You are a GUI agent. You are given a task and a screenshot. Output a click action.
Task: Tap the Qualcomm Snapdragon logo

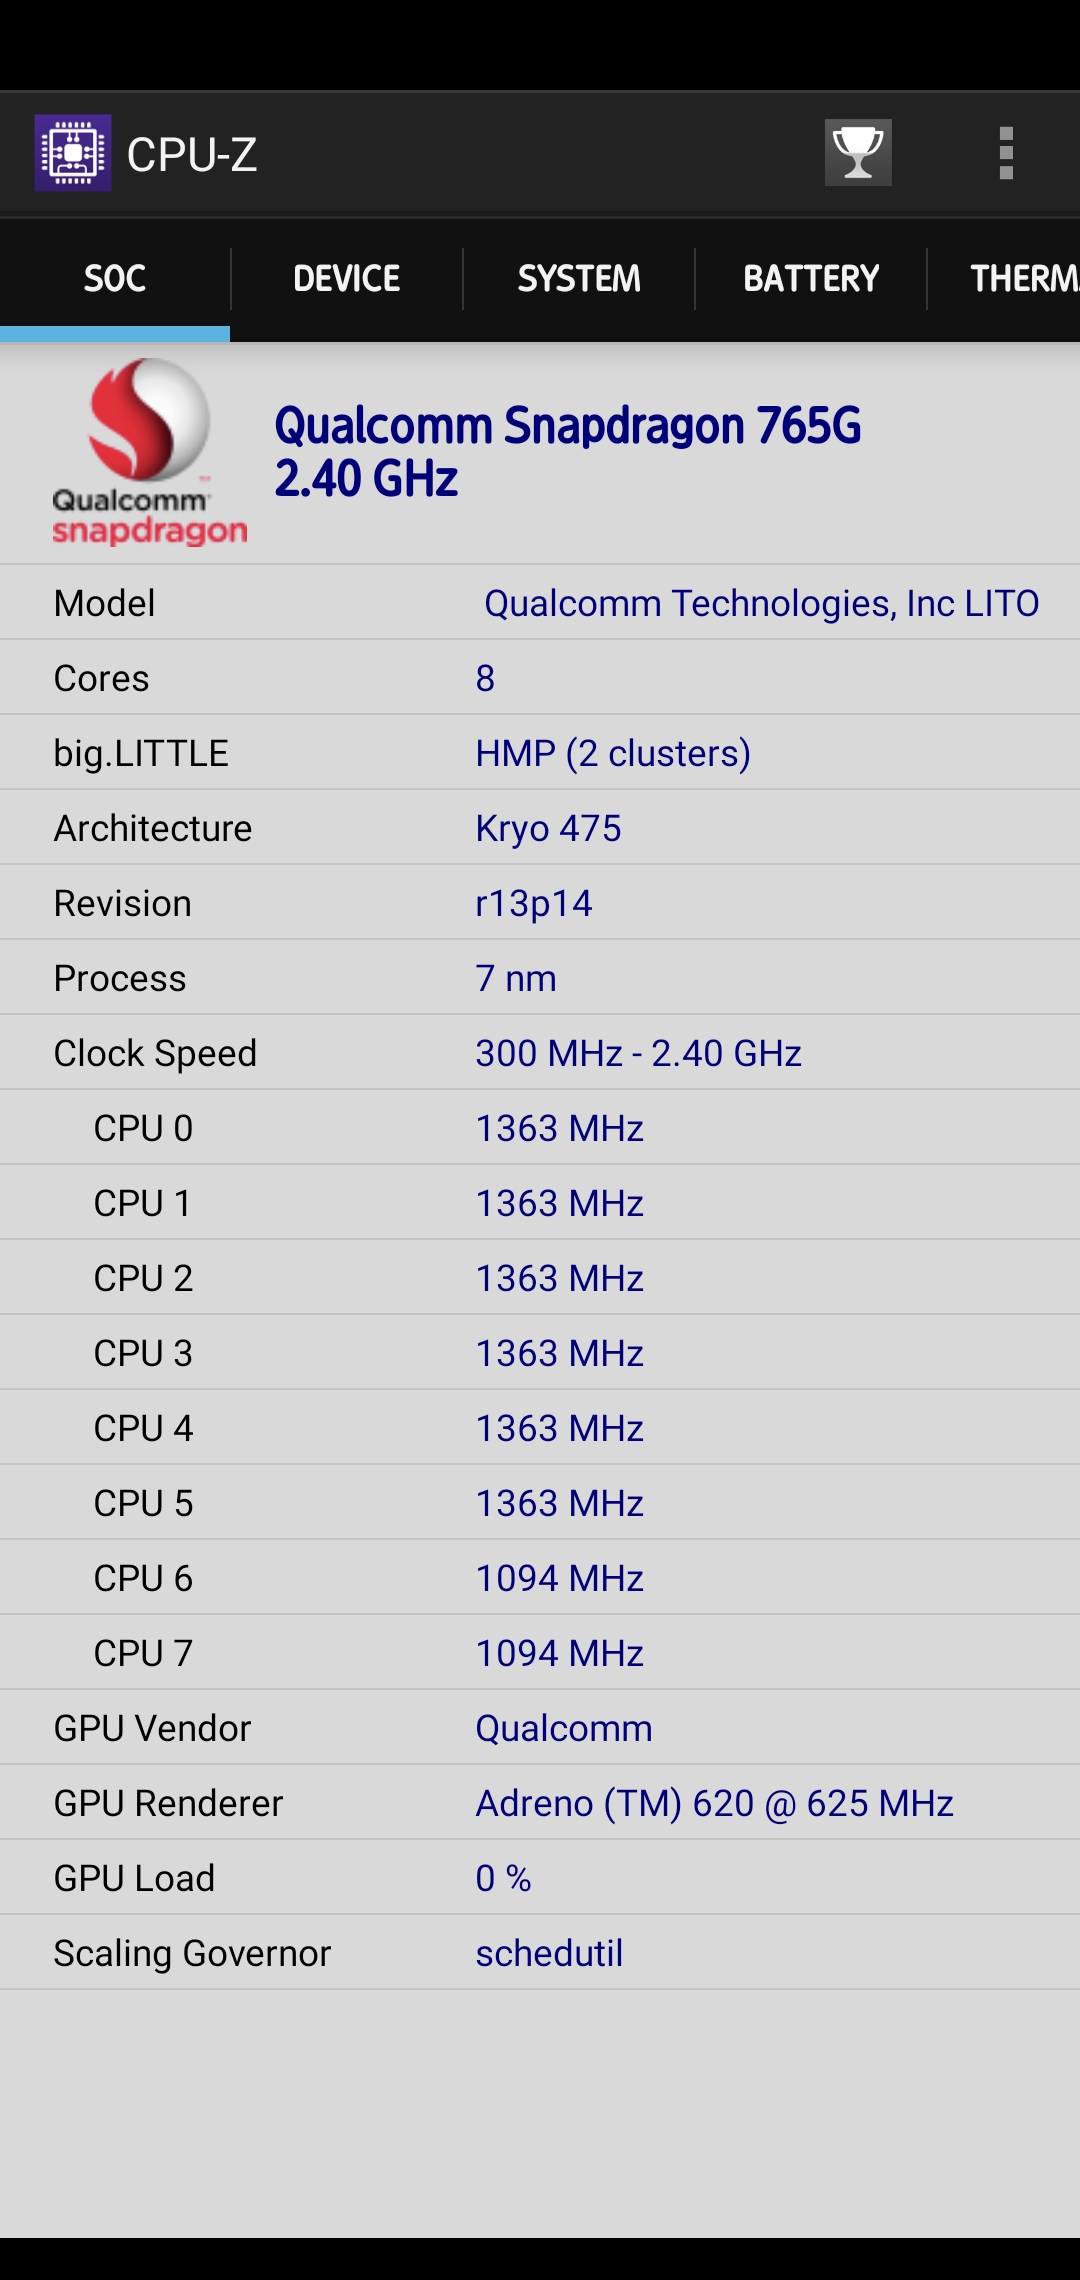(149, 452)
